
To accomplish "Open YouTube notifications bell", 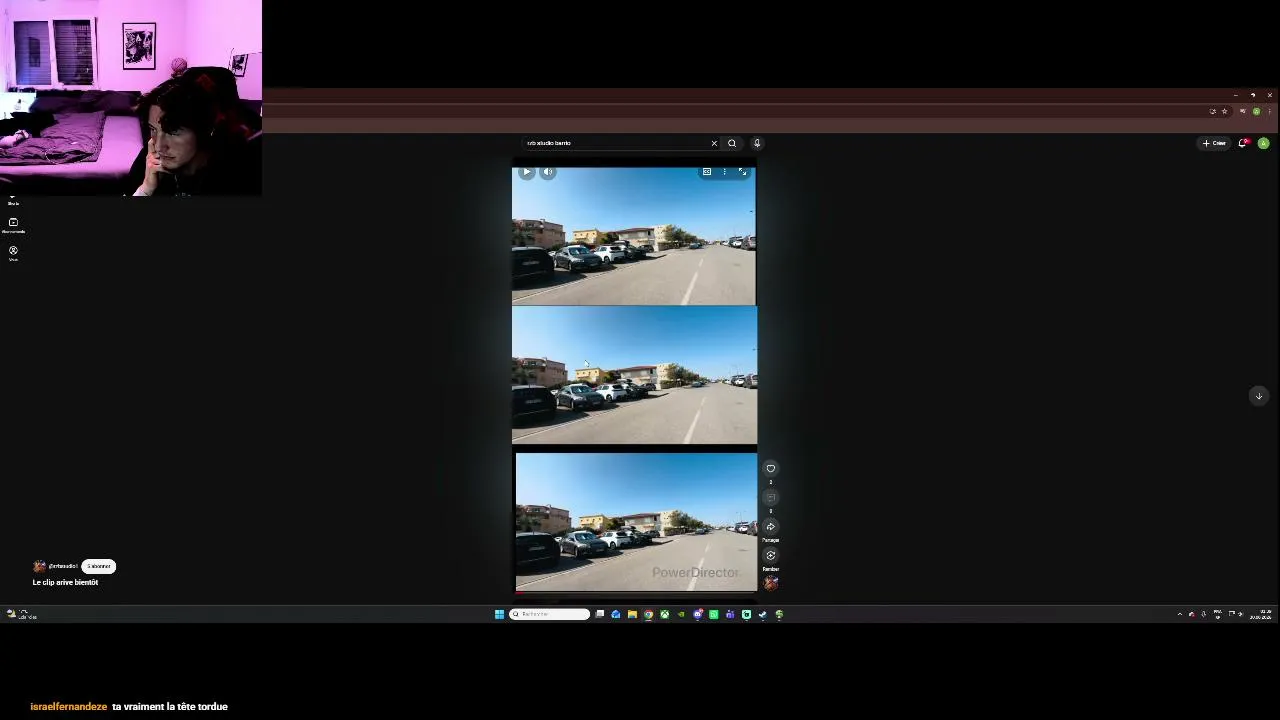I will (x=1242, y=144).
